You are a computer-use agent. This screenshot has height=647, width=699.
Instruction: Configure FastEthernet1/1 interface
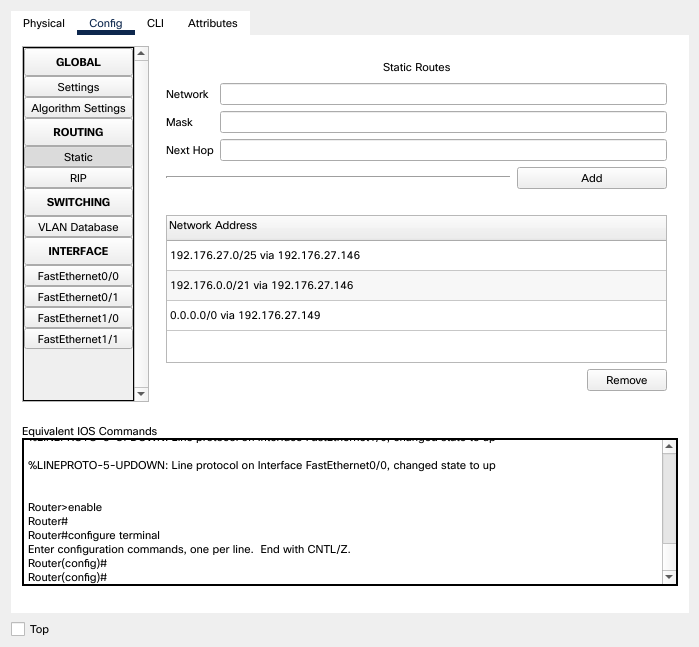(78, 339)
